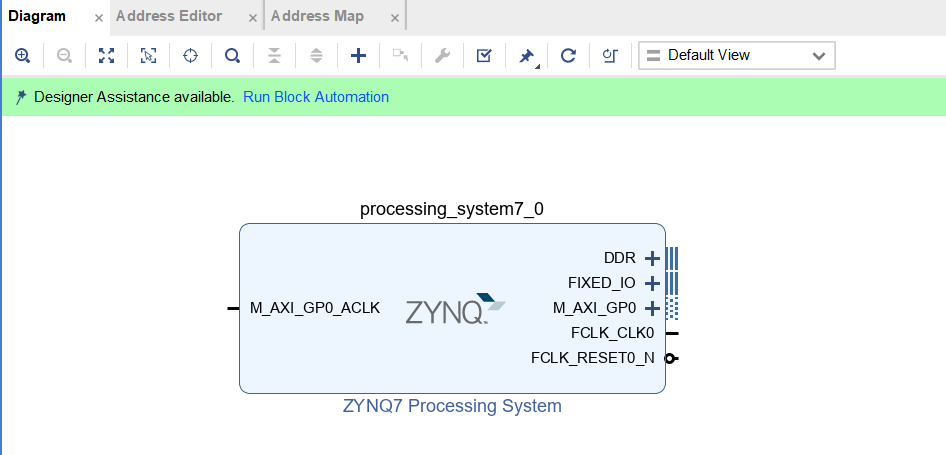The width and height of the screenshot is (946, 455).
Task: Click the Make External connection icon
Action: coord(401,56)
